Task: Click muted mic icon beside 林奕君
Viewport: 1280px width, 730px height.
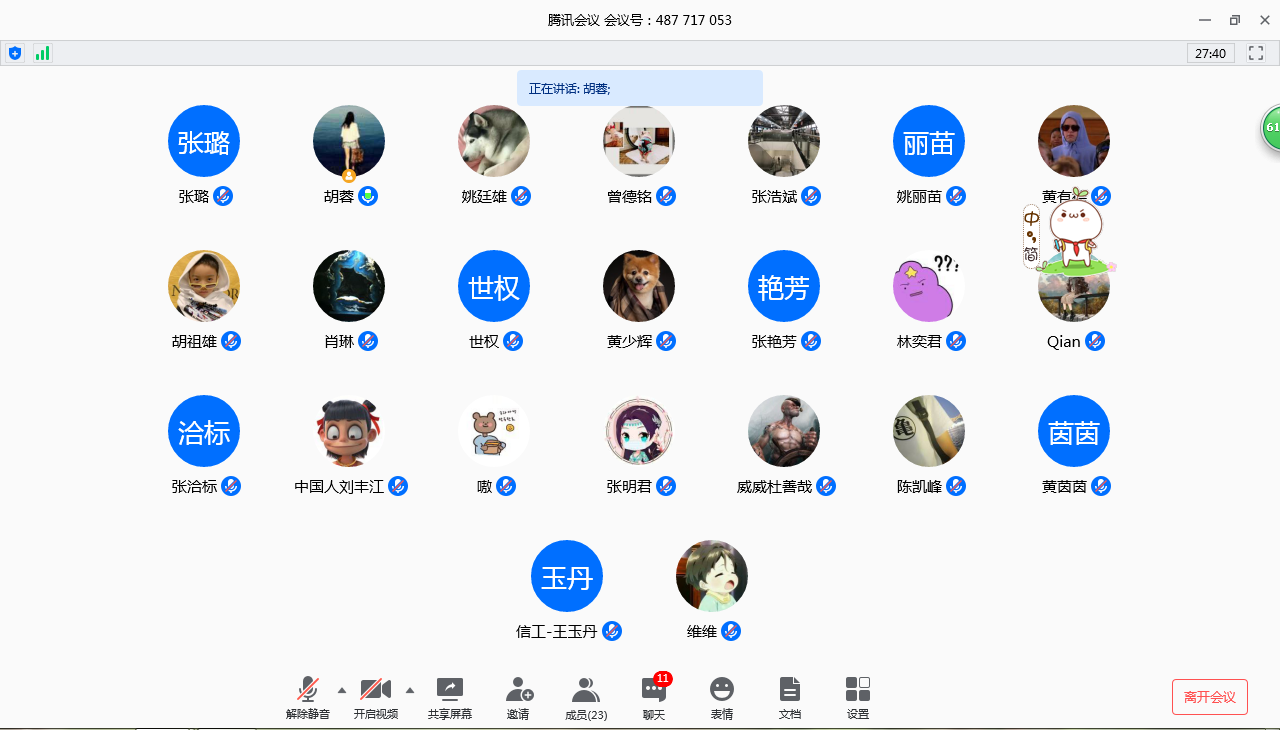Action: pyautogui.click(x=956, y=341)
